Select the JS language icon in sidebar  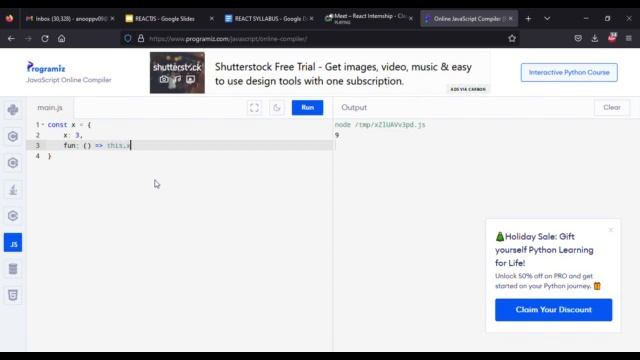tap(13, 242)
